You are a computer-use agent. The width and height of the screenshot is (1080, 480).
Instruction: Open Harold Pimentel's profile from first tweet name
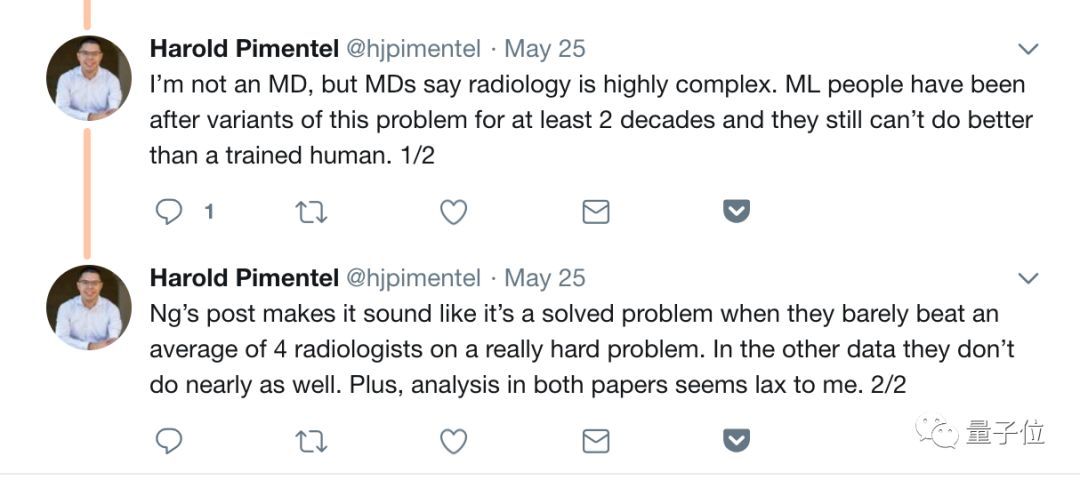[243, 48]
